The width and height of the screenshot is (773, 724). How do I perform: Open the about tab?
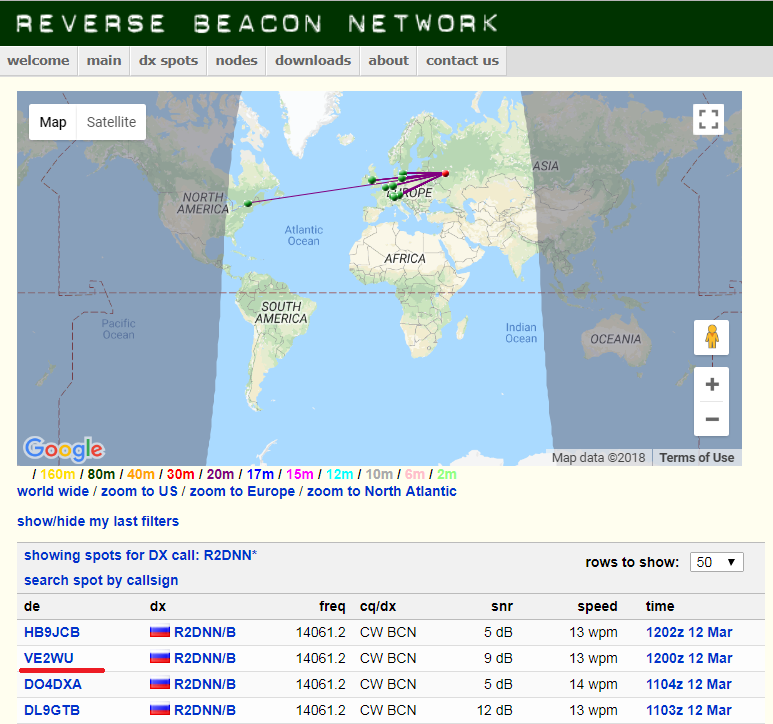tap(388, 61)
